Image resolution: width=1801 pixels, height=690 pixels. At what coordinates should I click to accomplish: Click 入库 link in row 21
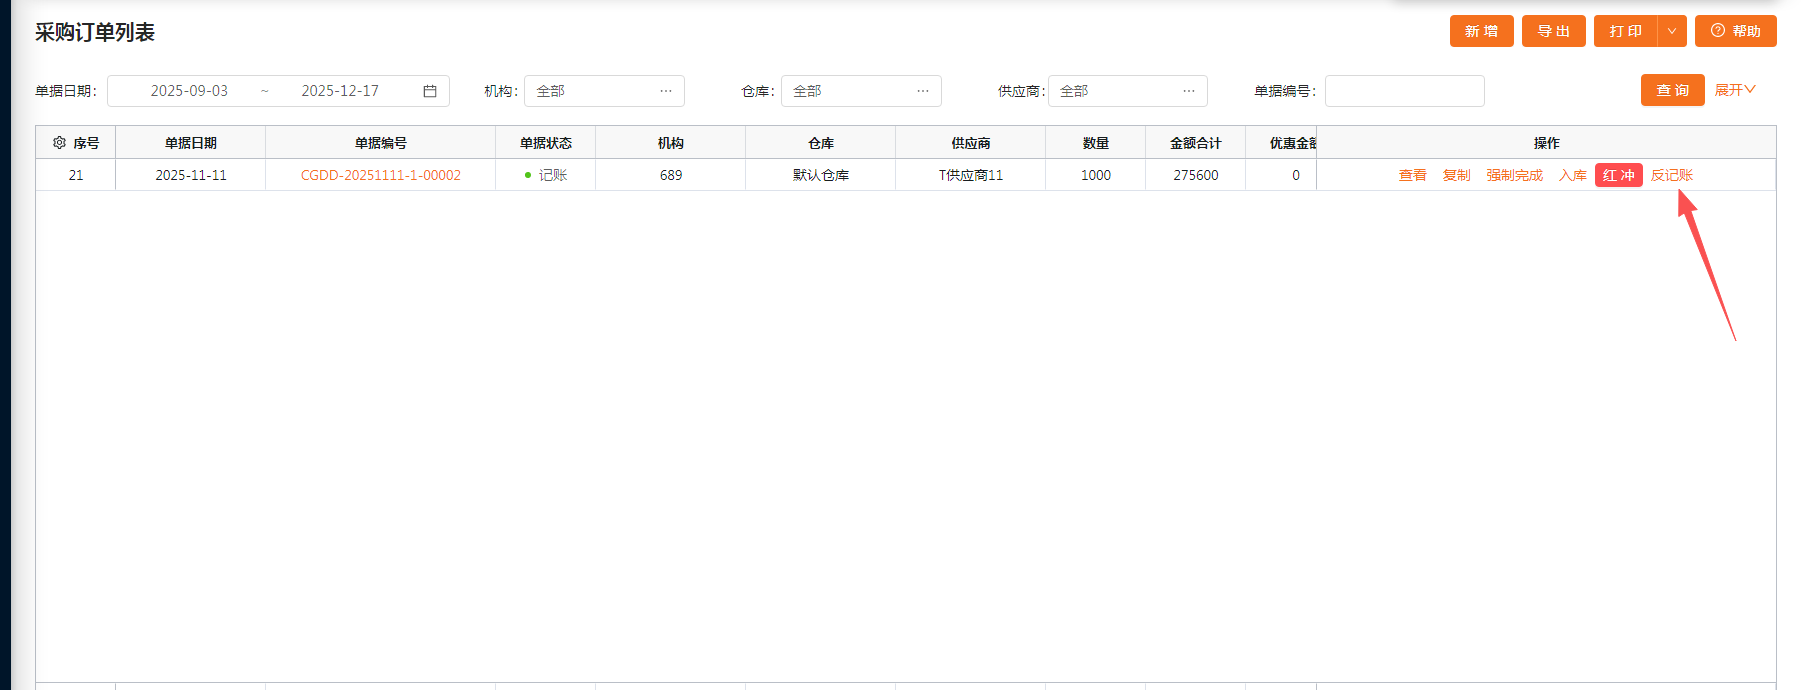click(1572, 175)
